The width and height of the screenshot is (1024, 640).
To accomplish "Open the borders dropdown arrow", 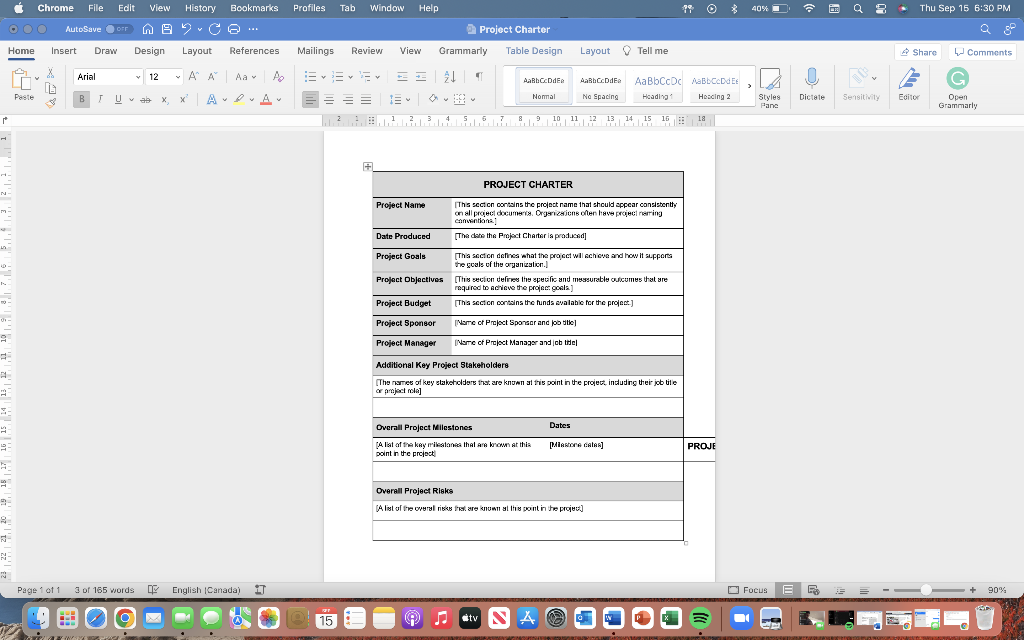I will 473,100.
